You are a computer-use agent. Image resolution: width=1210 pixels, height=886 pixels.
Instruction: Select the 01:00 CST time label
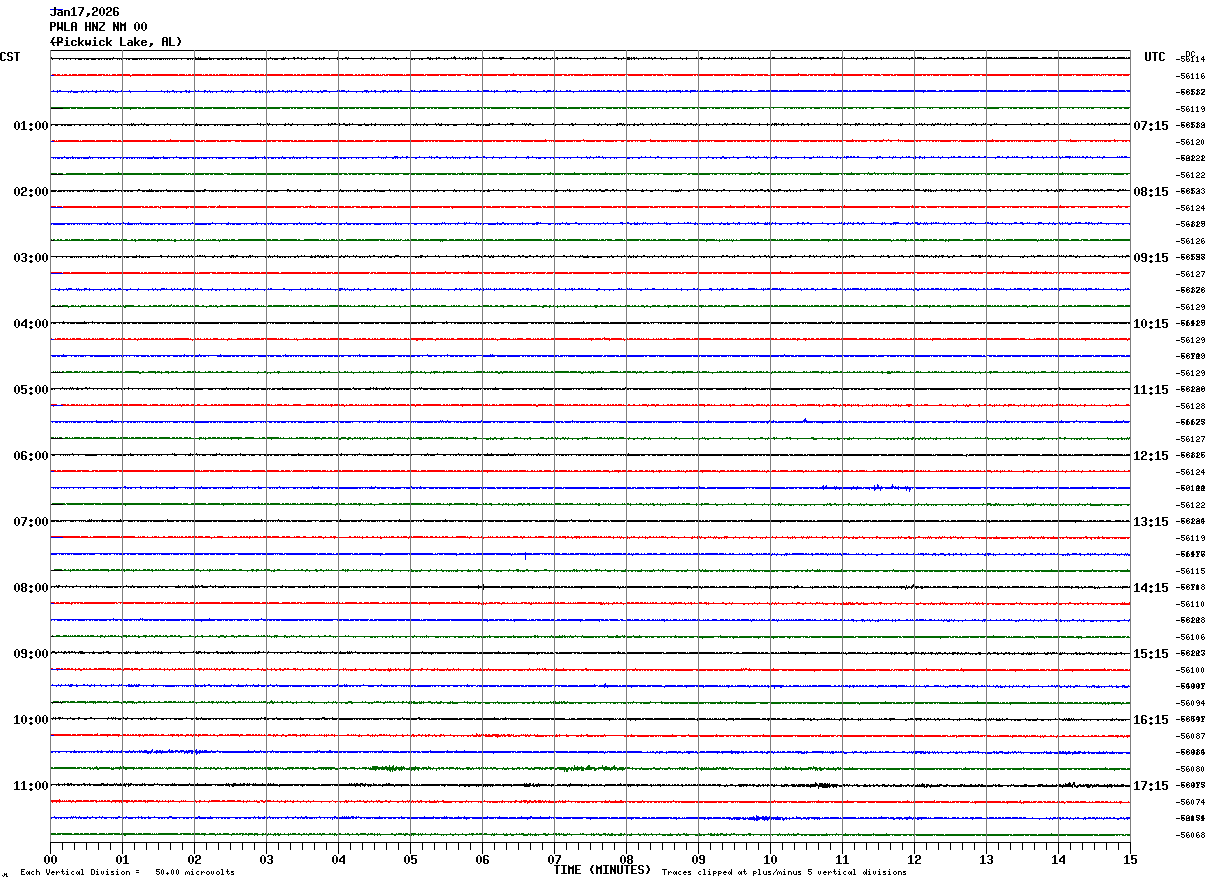(x=31, y=126)
